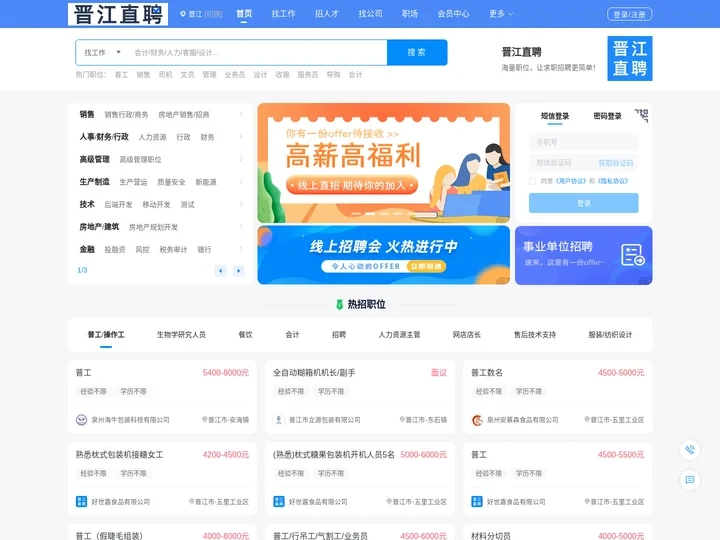This screenshot has height=540, width=720.
Task: Click the green badge icon beside 热招职位
Action: [339, 304]
